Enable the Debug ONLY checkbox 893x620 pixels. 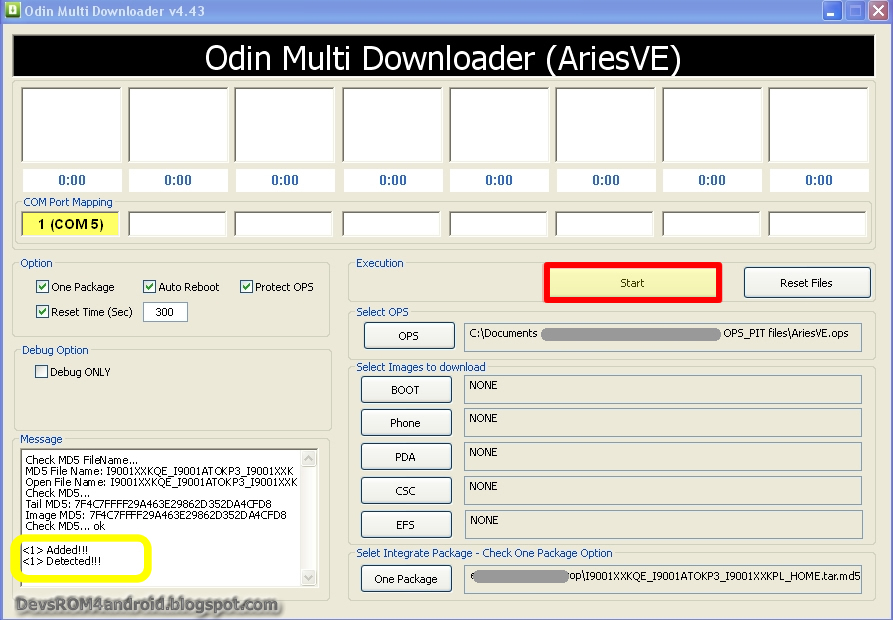(x=41, y=372)
